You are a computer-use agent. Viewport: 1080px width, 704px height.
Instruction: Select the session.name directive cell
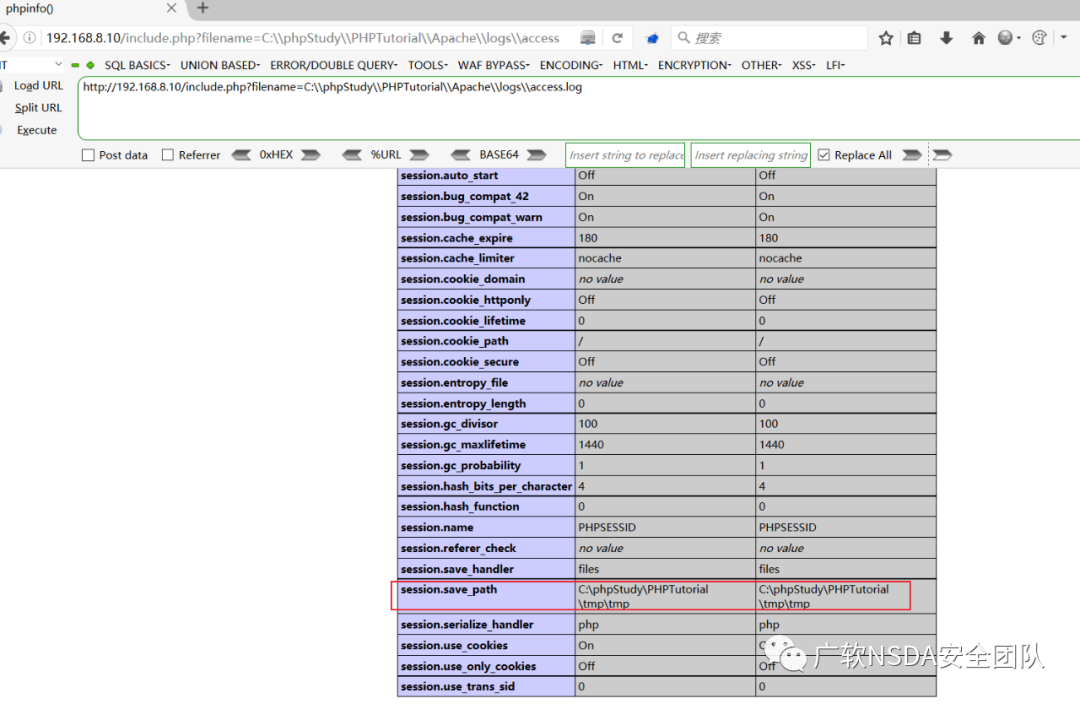coord(486,528)
